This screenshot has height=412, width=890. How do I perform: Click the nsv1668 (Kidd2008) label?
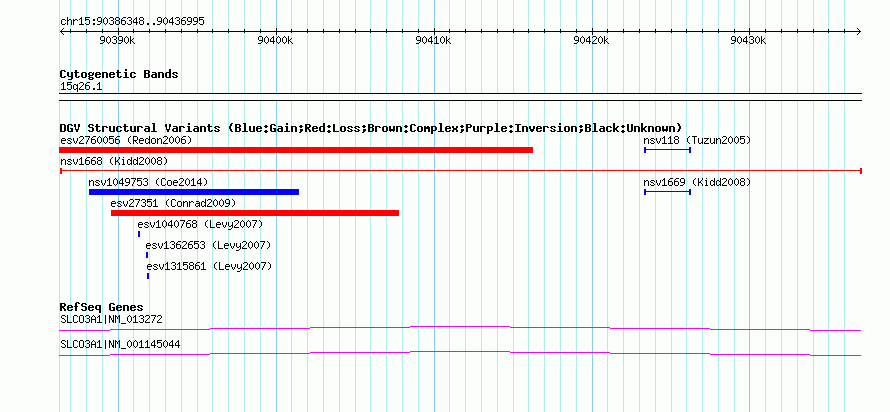click(114, 161)
